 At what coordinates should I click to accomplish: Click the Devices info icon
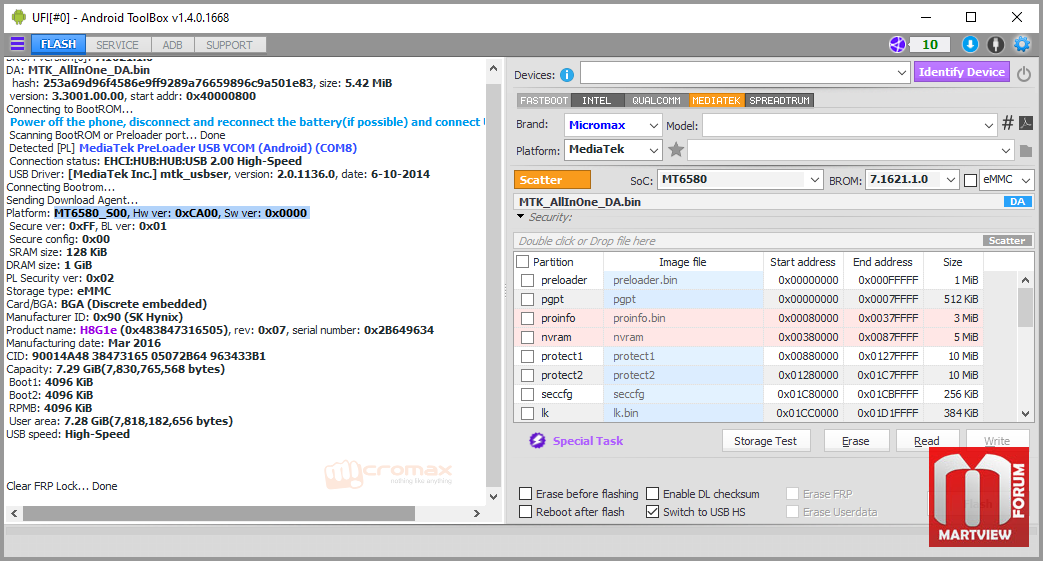coord(567,75)
